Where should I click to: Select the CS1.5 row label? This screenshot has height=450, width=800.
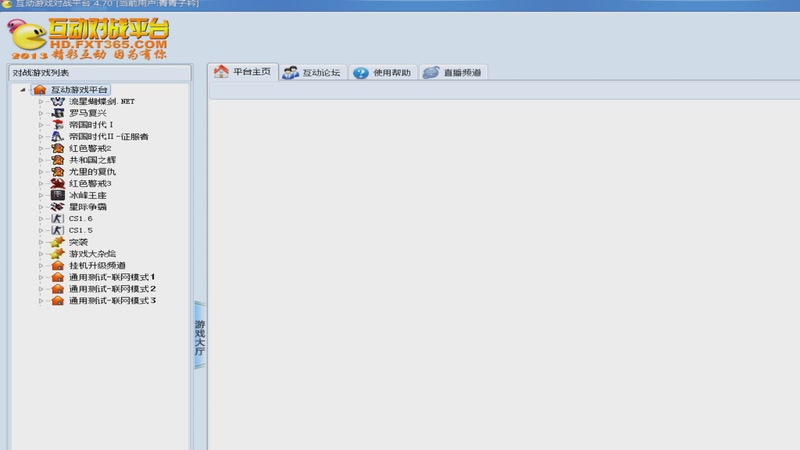pos(81,231)
